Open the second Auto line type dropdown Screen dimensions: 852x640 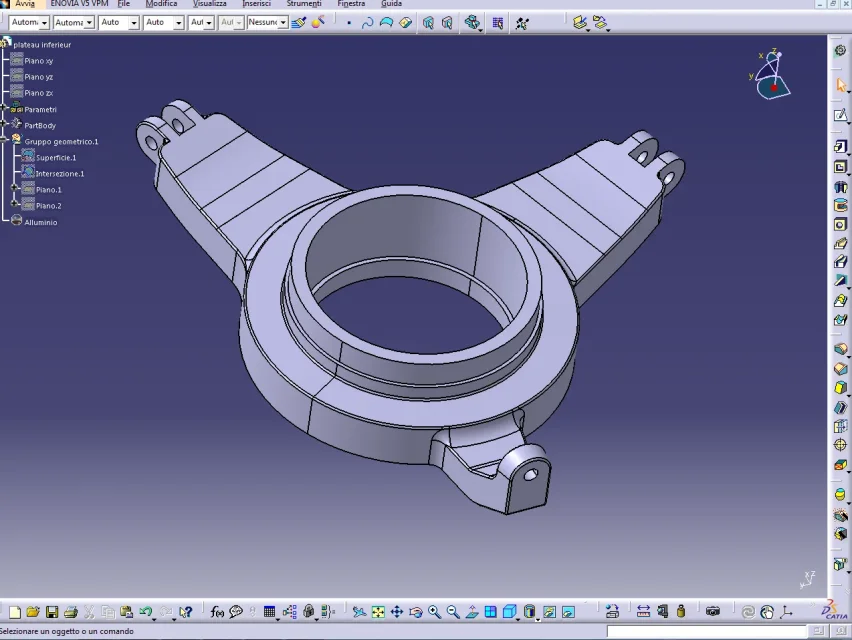coord(178,23)
